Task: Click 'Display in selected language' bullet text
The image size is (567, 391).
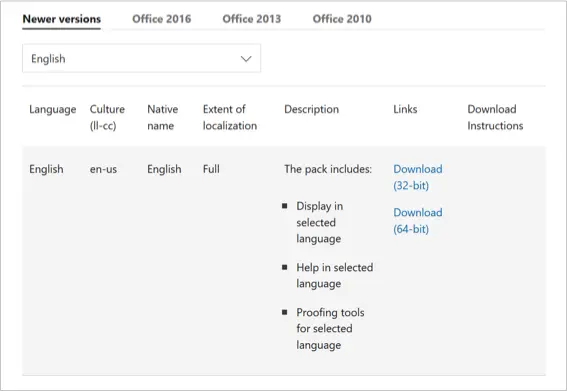Action: click(x=320, y=222)
